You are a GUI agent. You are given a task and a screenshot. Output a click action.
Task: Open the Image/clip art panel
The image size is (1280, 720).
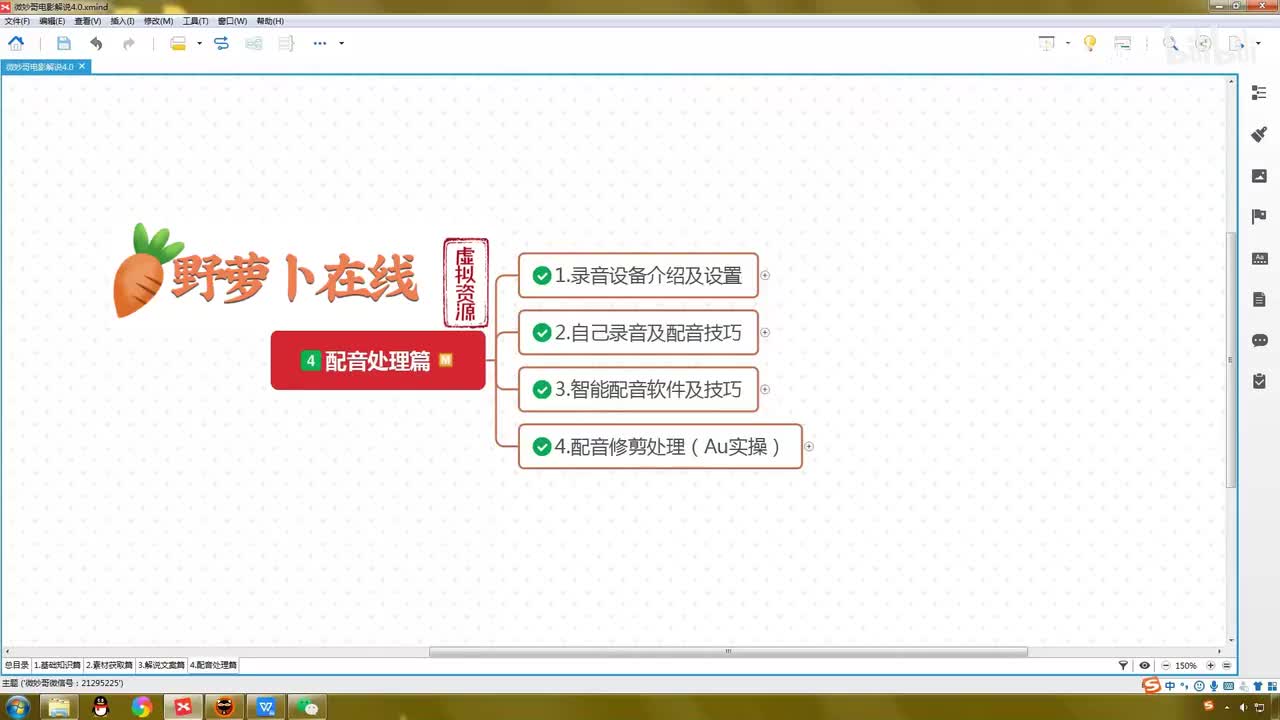[x=1259, y=176]
